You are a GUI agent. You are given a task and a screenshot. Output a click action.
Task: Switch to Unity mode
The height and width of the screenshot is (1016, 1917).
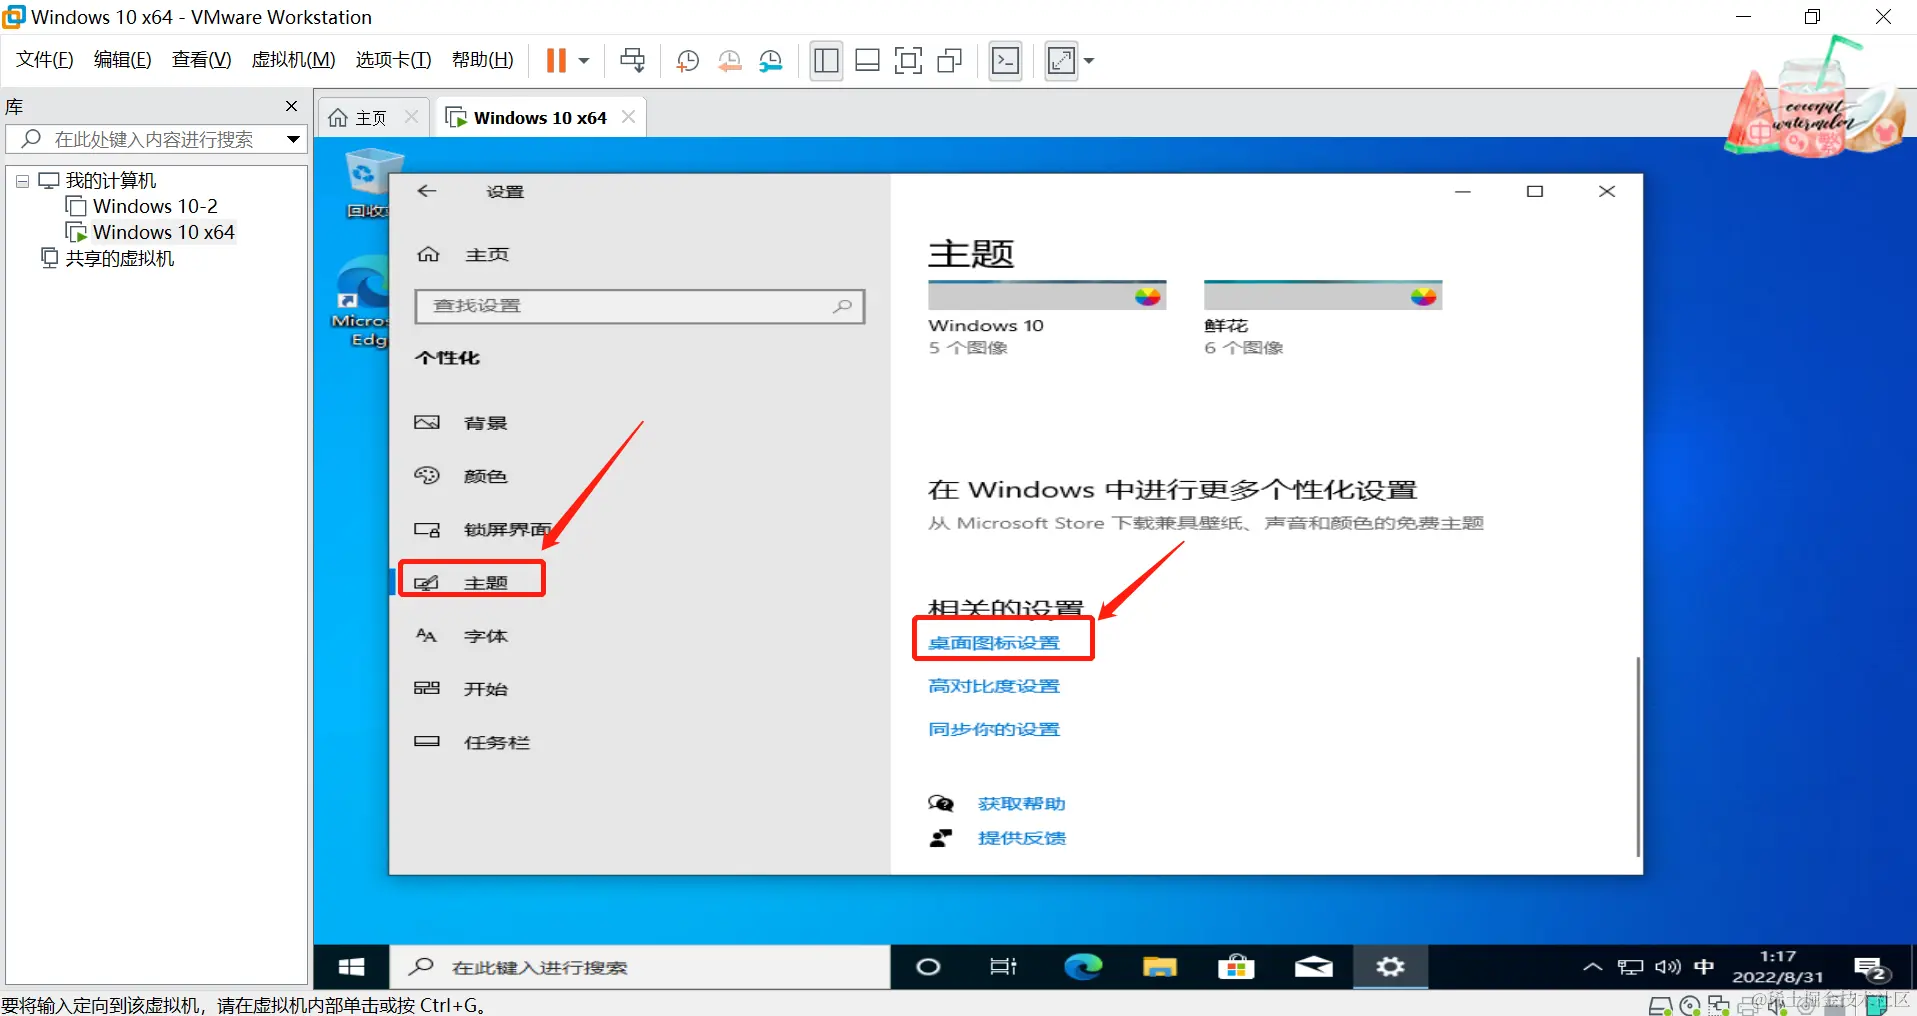[949, 61]
